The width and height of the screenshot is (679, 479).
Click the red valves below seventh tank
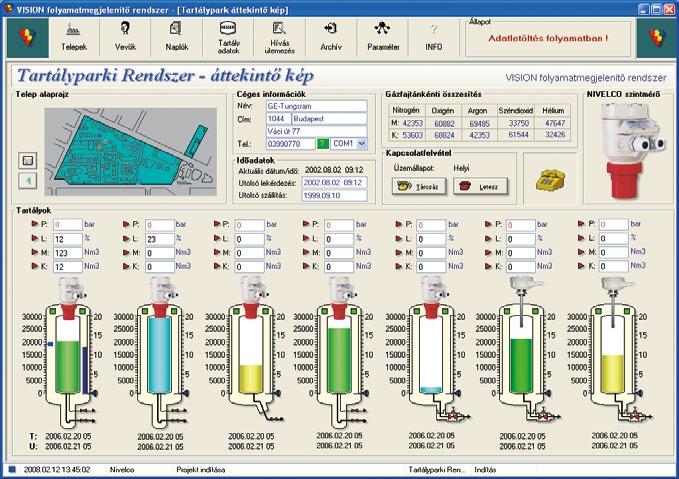pyautogui.click(x=636, y=416)
